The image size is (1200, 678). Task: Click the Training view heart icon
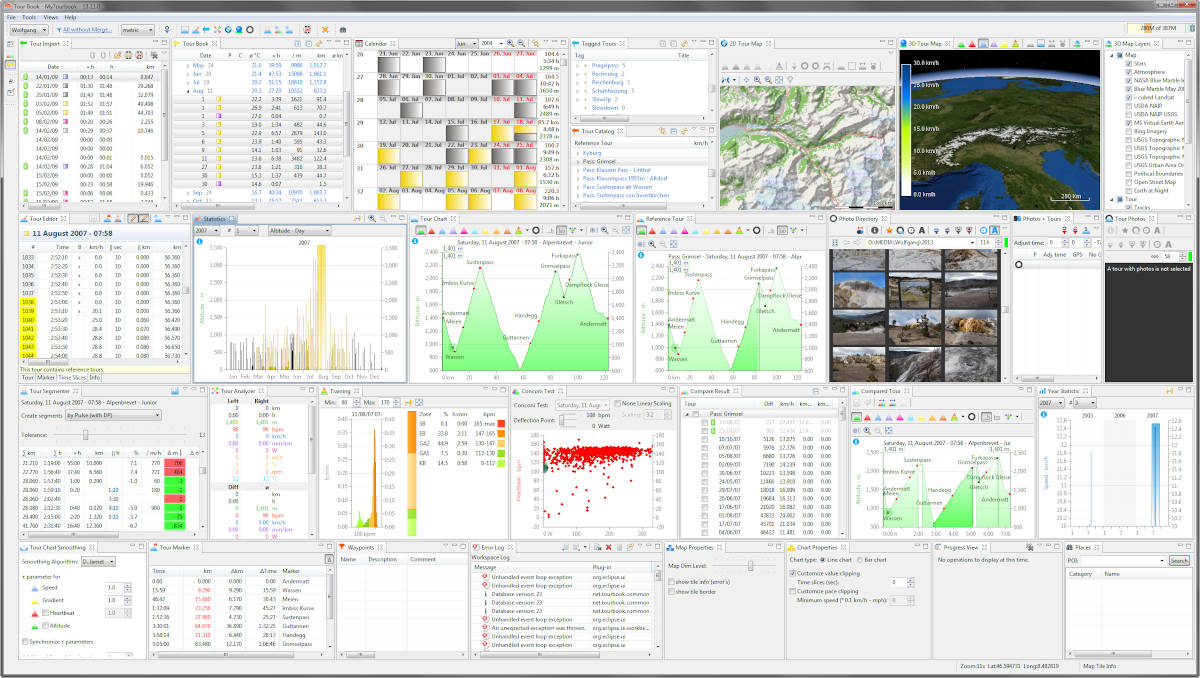coord(324,392)
